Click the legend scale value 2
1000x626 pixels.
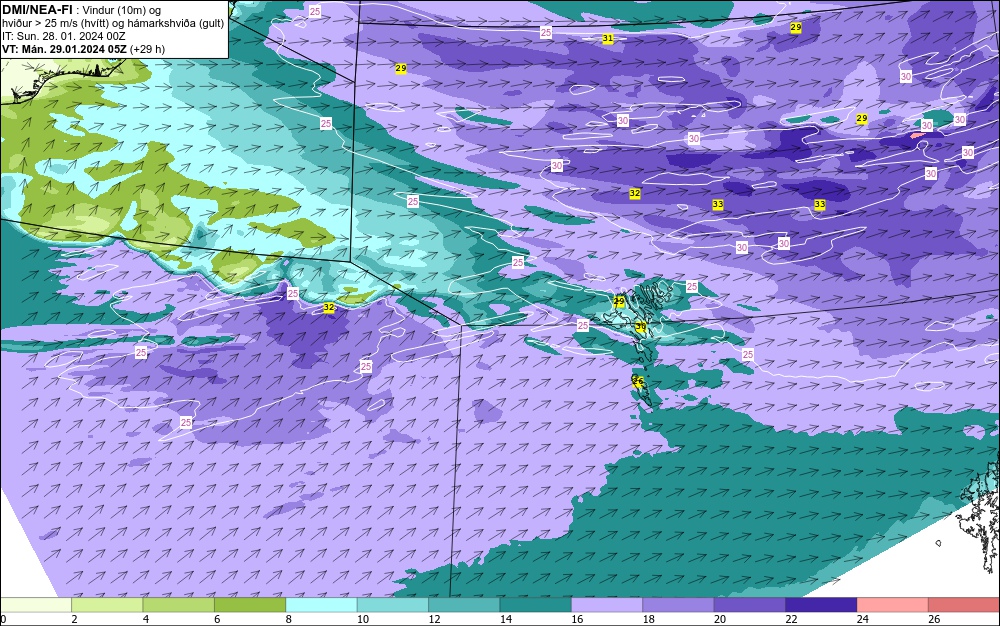(x=75, y=619)
